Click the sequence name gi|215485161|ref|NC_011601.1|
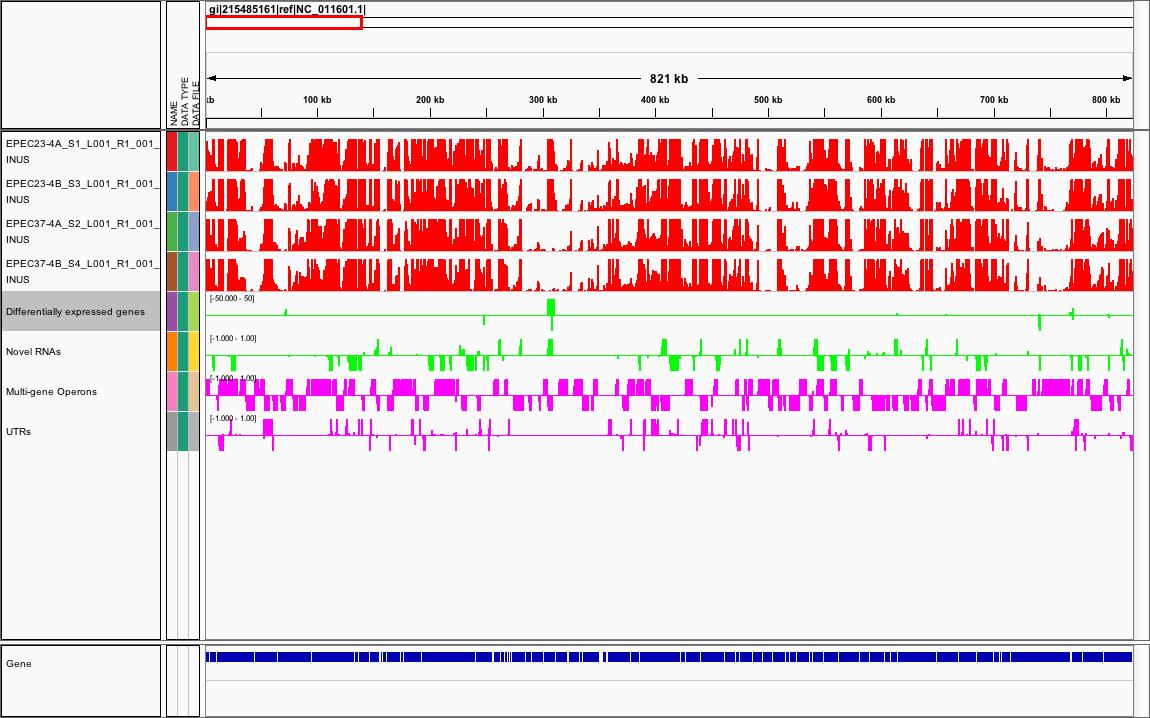Screen dimensions: 1150x718 (x=288, y=9)
